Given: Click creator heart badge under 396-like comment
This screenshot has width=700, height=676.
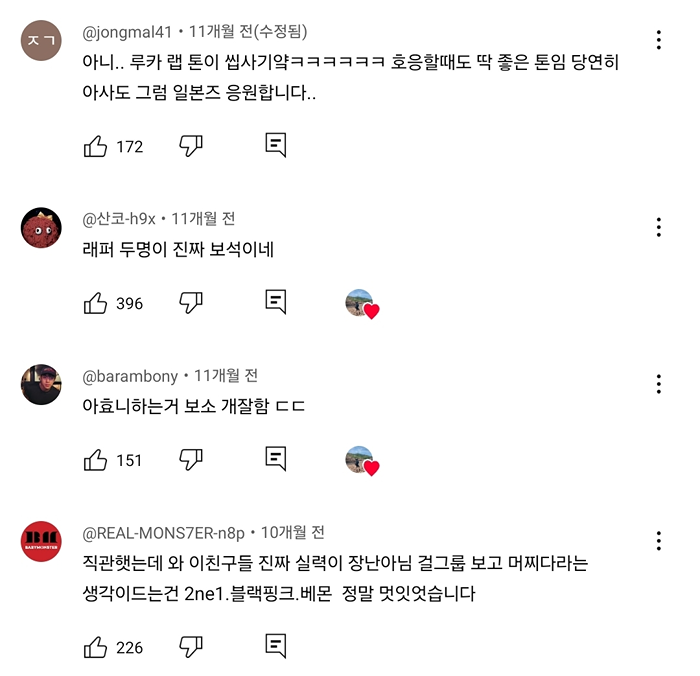Looking at the screenshot, I should (x=362, y=304).
